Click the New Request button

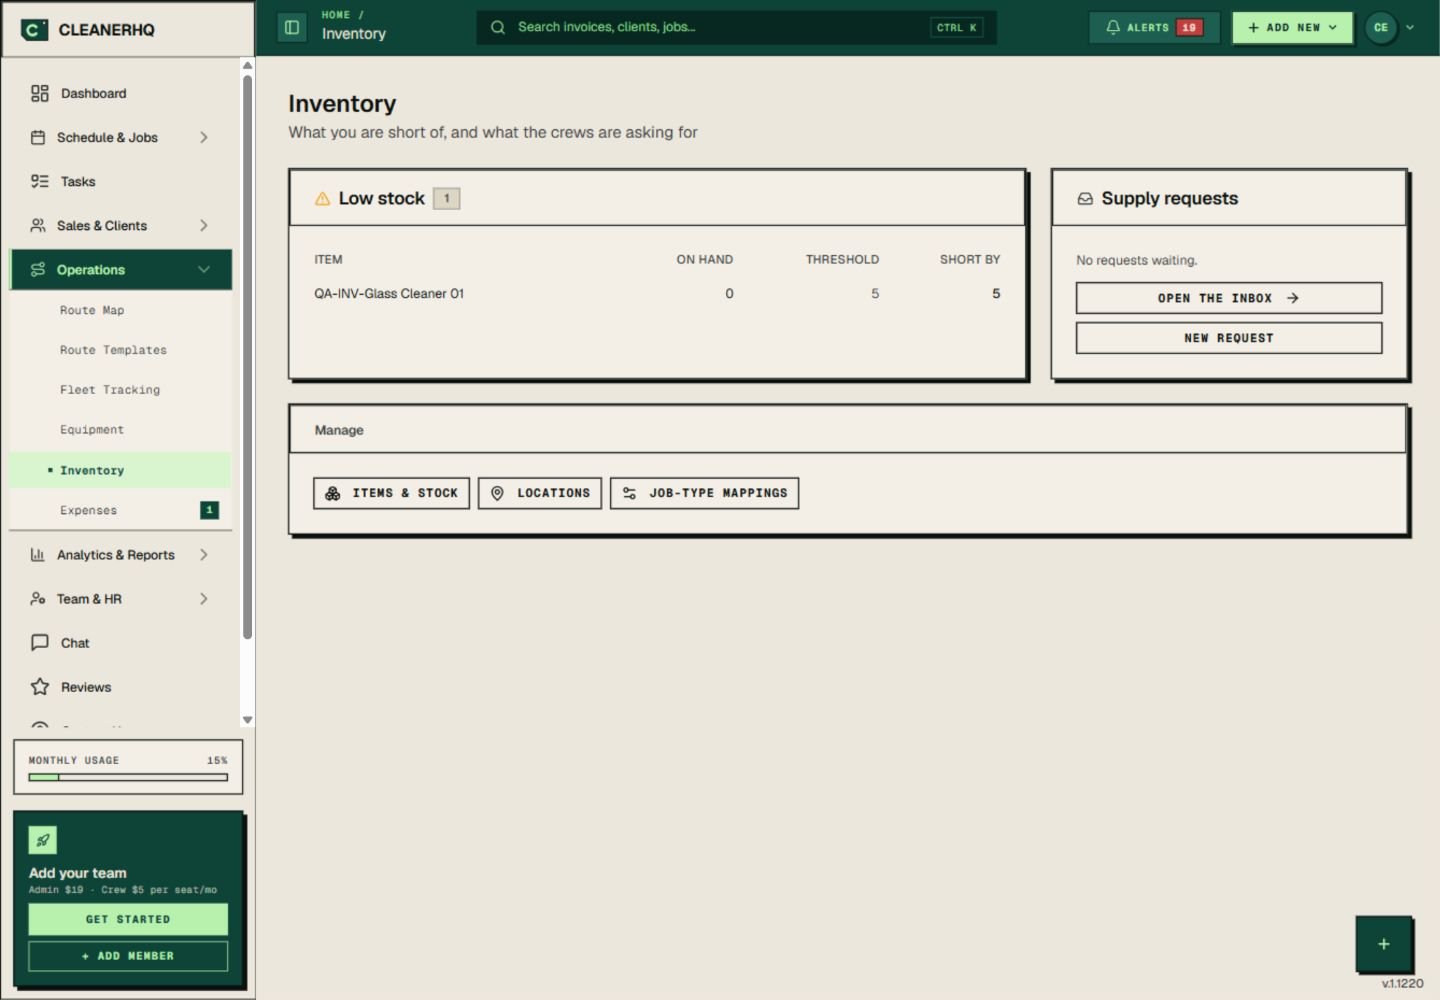point(1229,338)
